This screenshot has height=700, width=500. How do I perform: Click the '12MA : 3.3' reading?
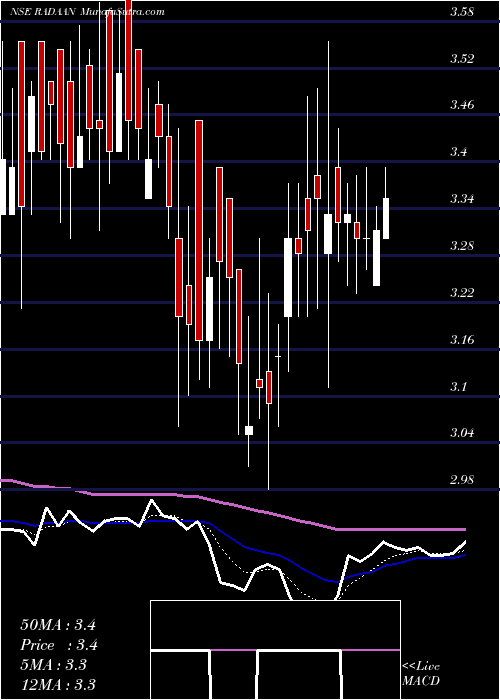coord(58,685)
